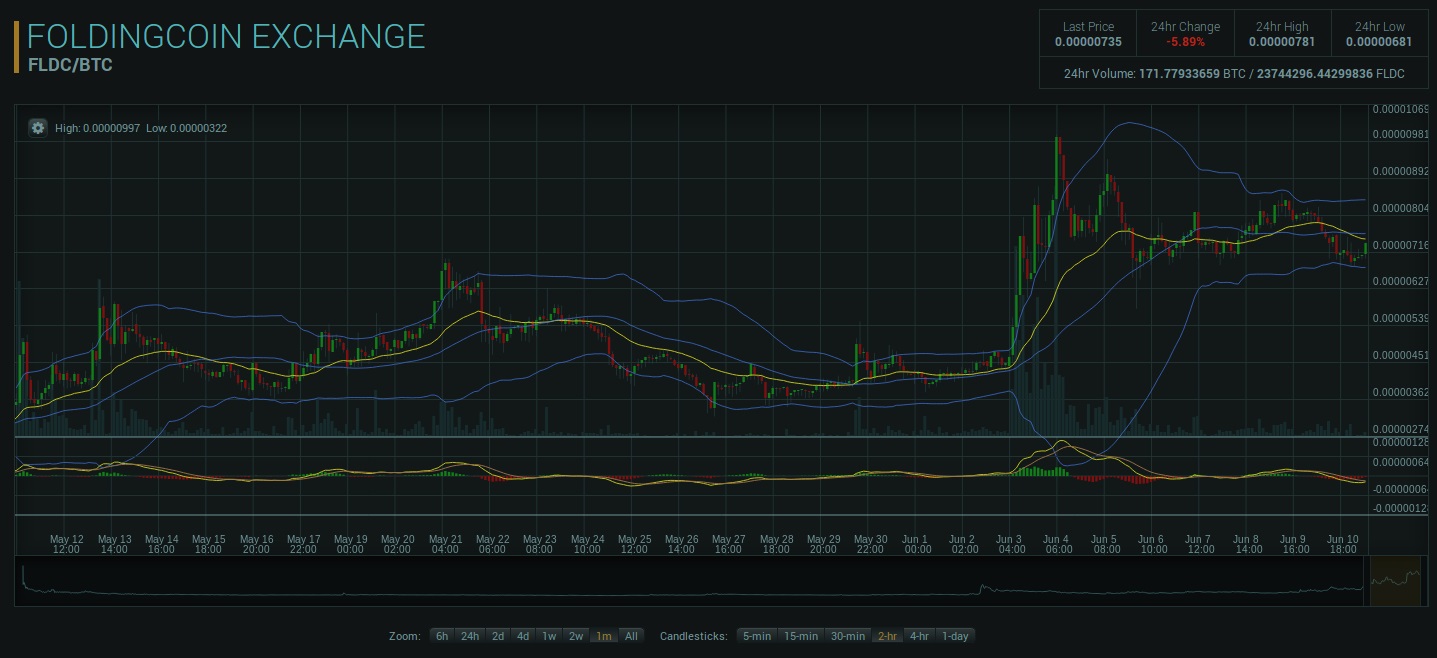
Task: Click the 24hr Low value 0.00000681
Action: [1380, 42]
